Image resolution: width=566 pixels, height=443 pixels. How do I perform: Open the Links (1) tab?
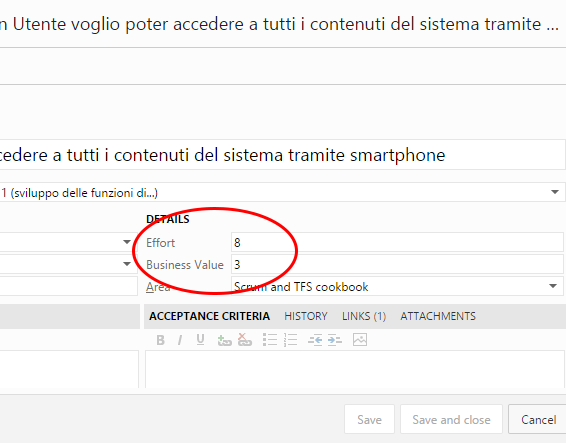(x=364, y=316)
